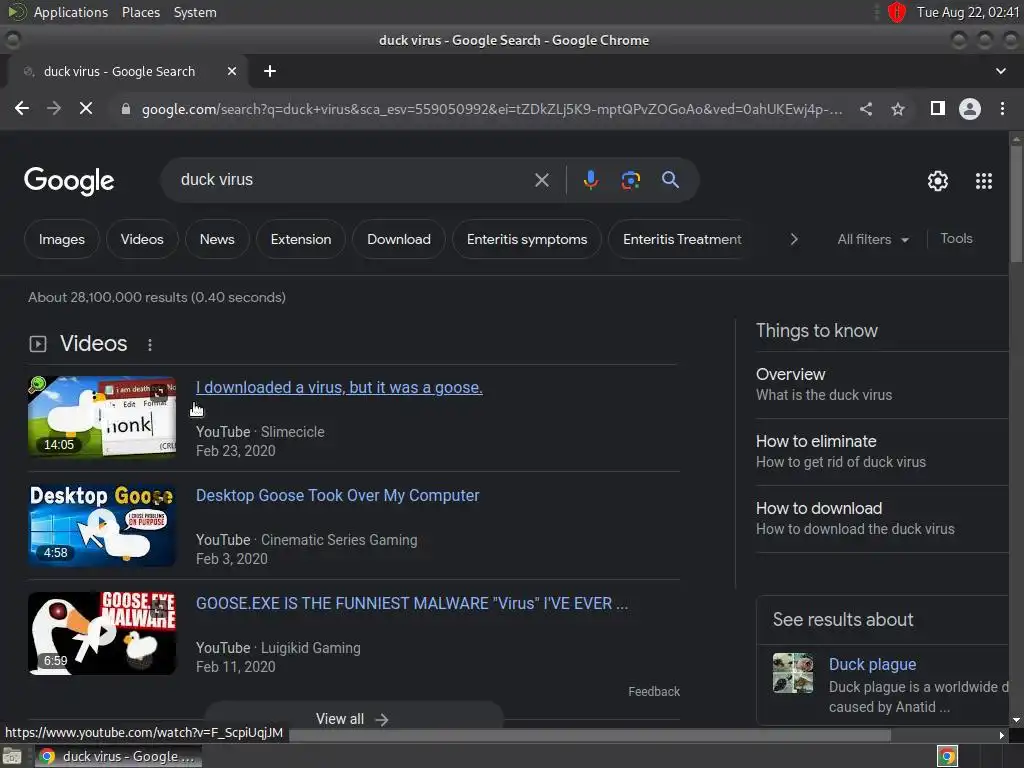The image size is (1024, 768).
Task: Click the magnifier search button
Action: click(670, 180)
